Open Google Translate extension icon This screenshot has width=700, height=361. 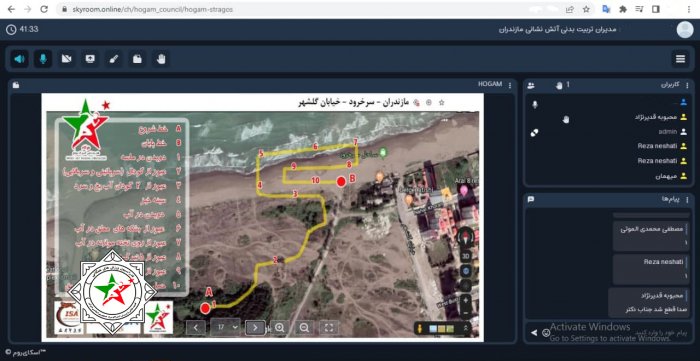coord(606,9)
